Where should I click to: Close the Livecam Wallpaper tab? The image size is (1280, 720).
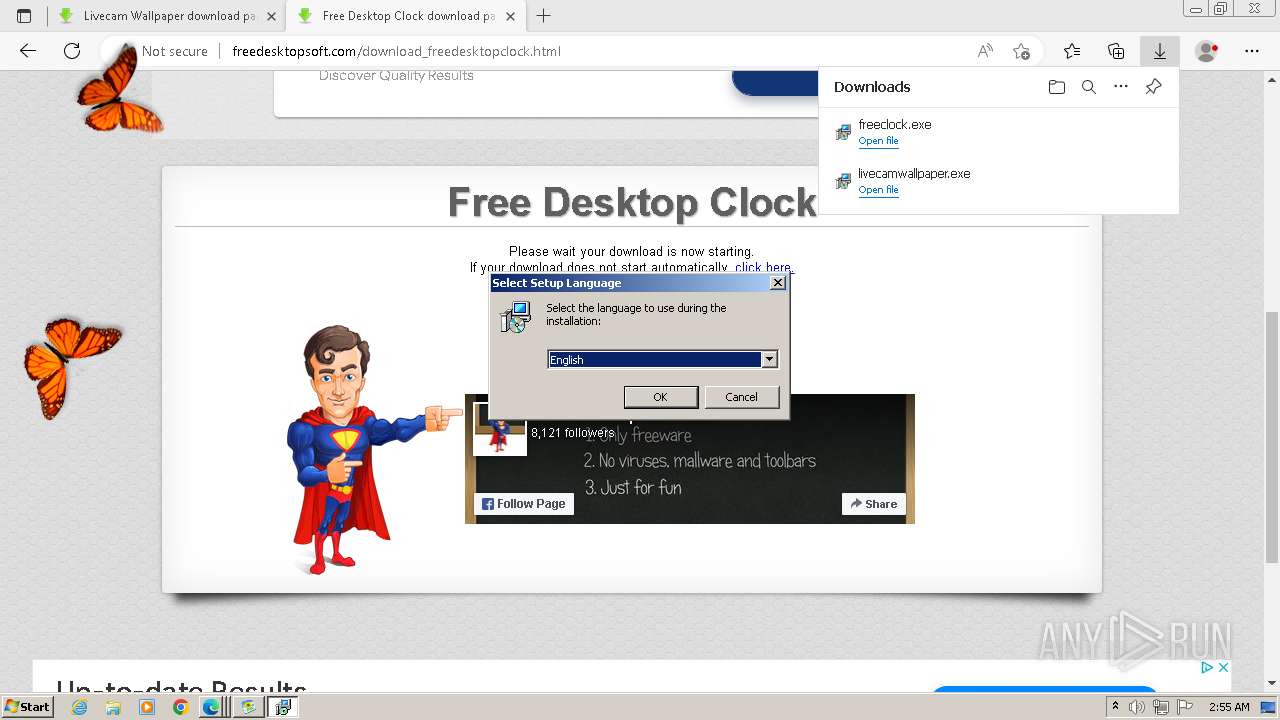(x=271, y=16)
